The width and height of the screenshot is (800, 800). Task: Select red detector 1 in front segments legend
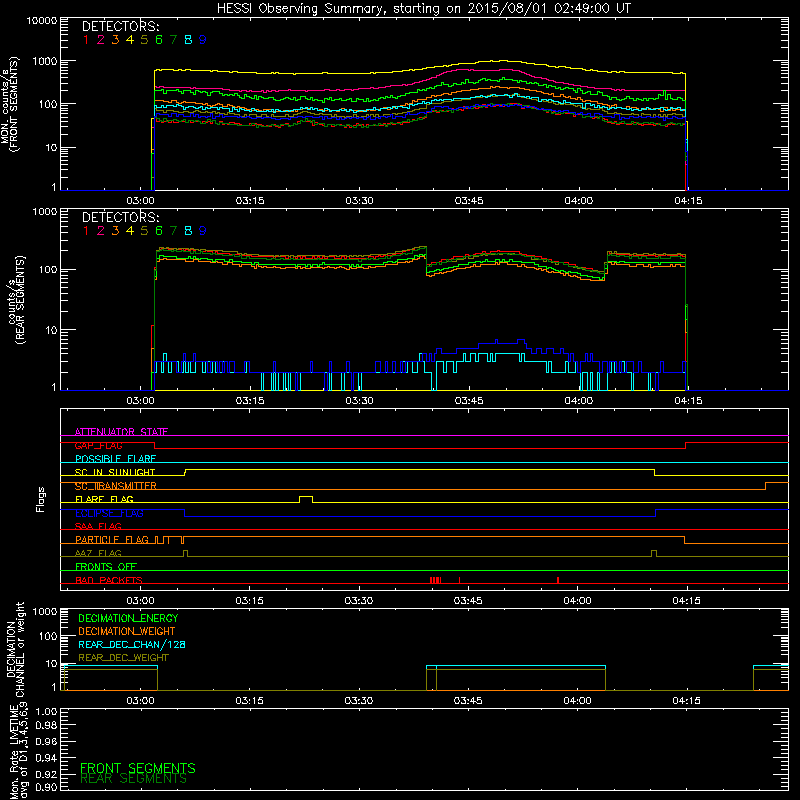(86, 40)
